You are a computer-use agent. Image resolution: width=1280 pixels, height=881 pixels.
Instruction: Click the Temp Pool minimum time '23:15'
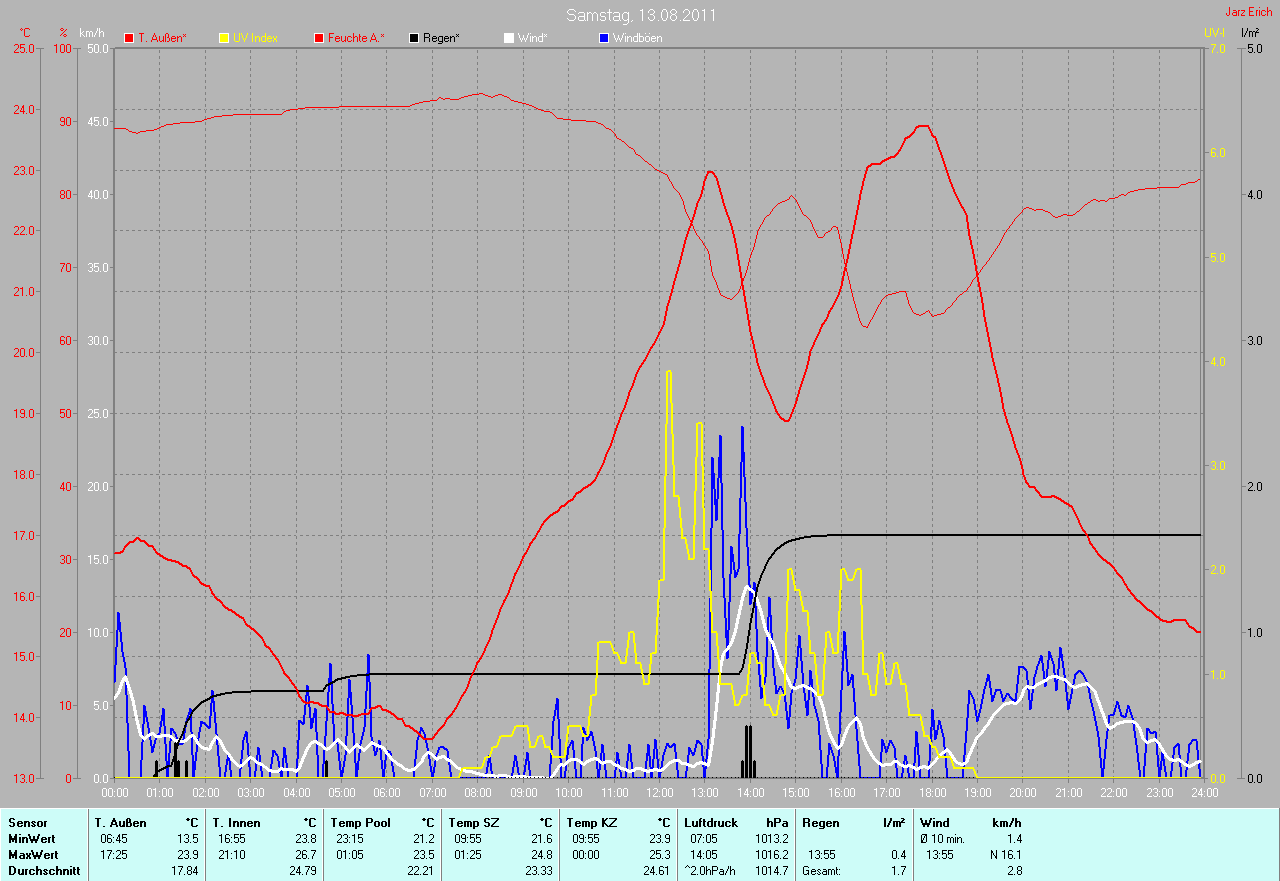(x=350, y=839)
